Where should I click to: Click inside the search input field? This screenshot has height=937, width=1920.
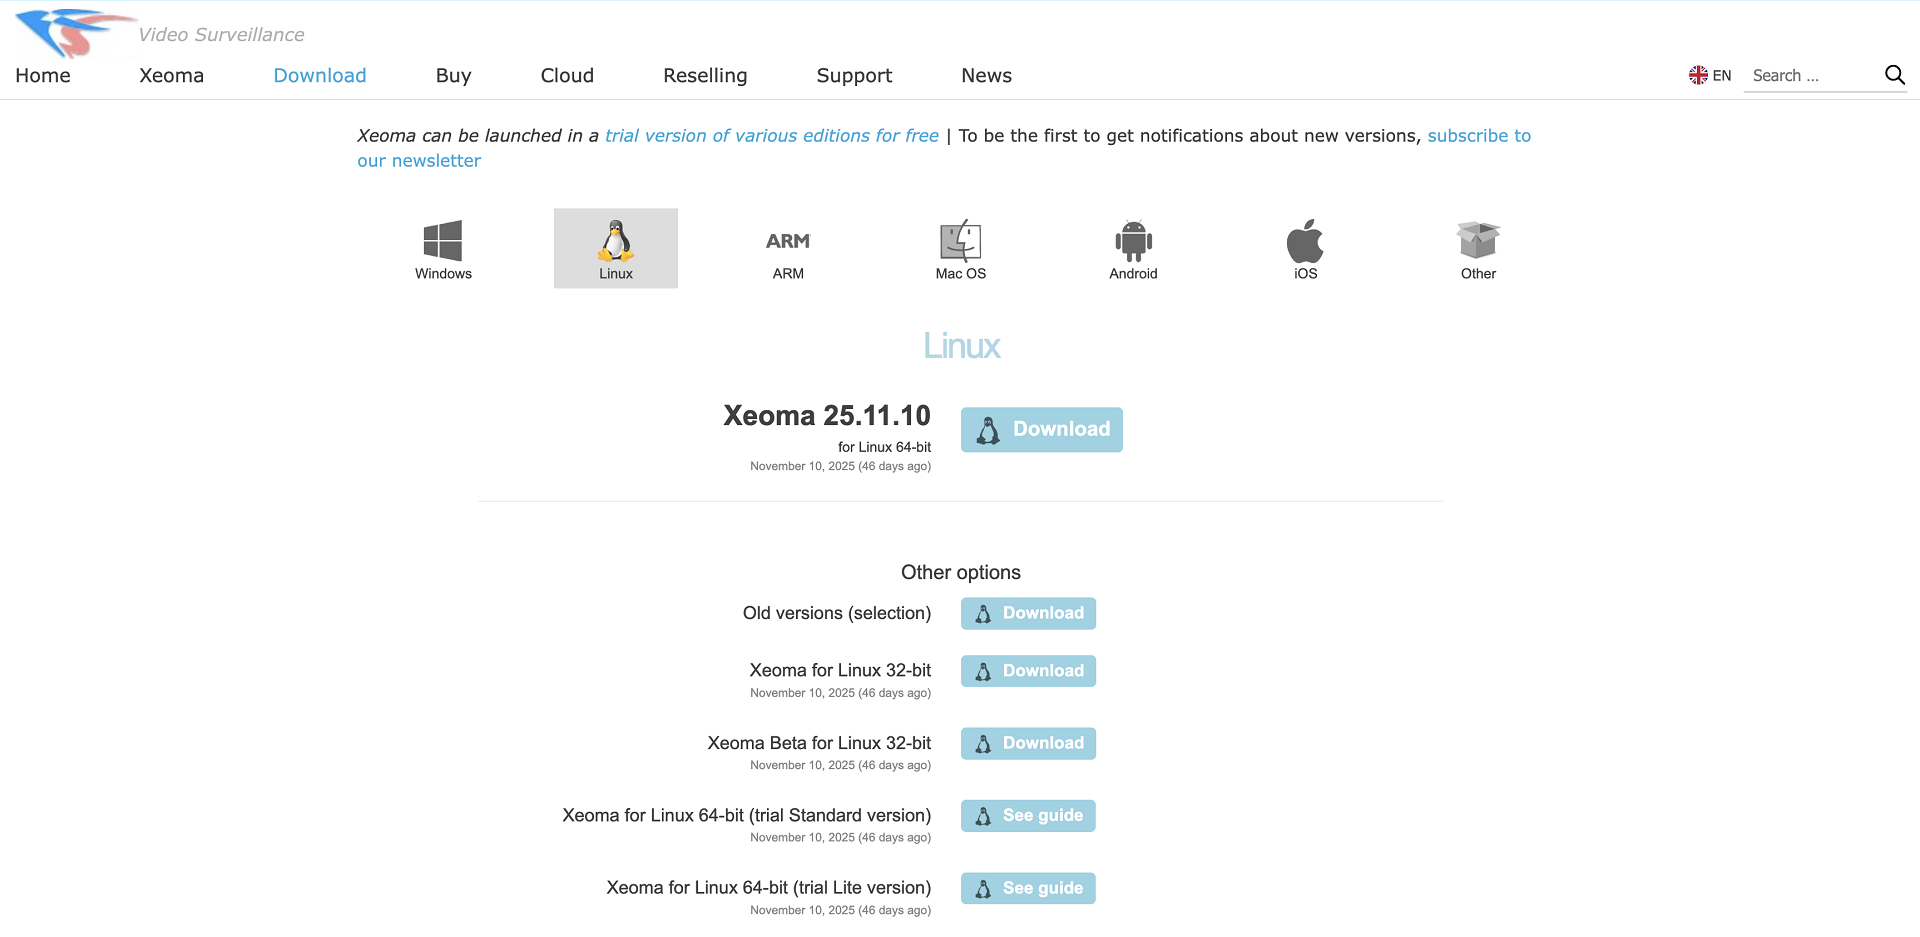click(1810, 75)
